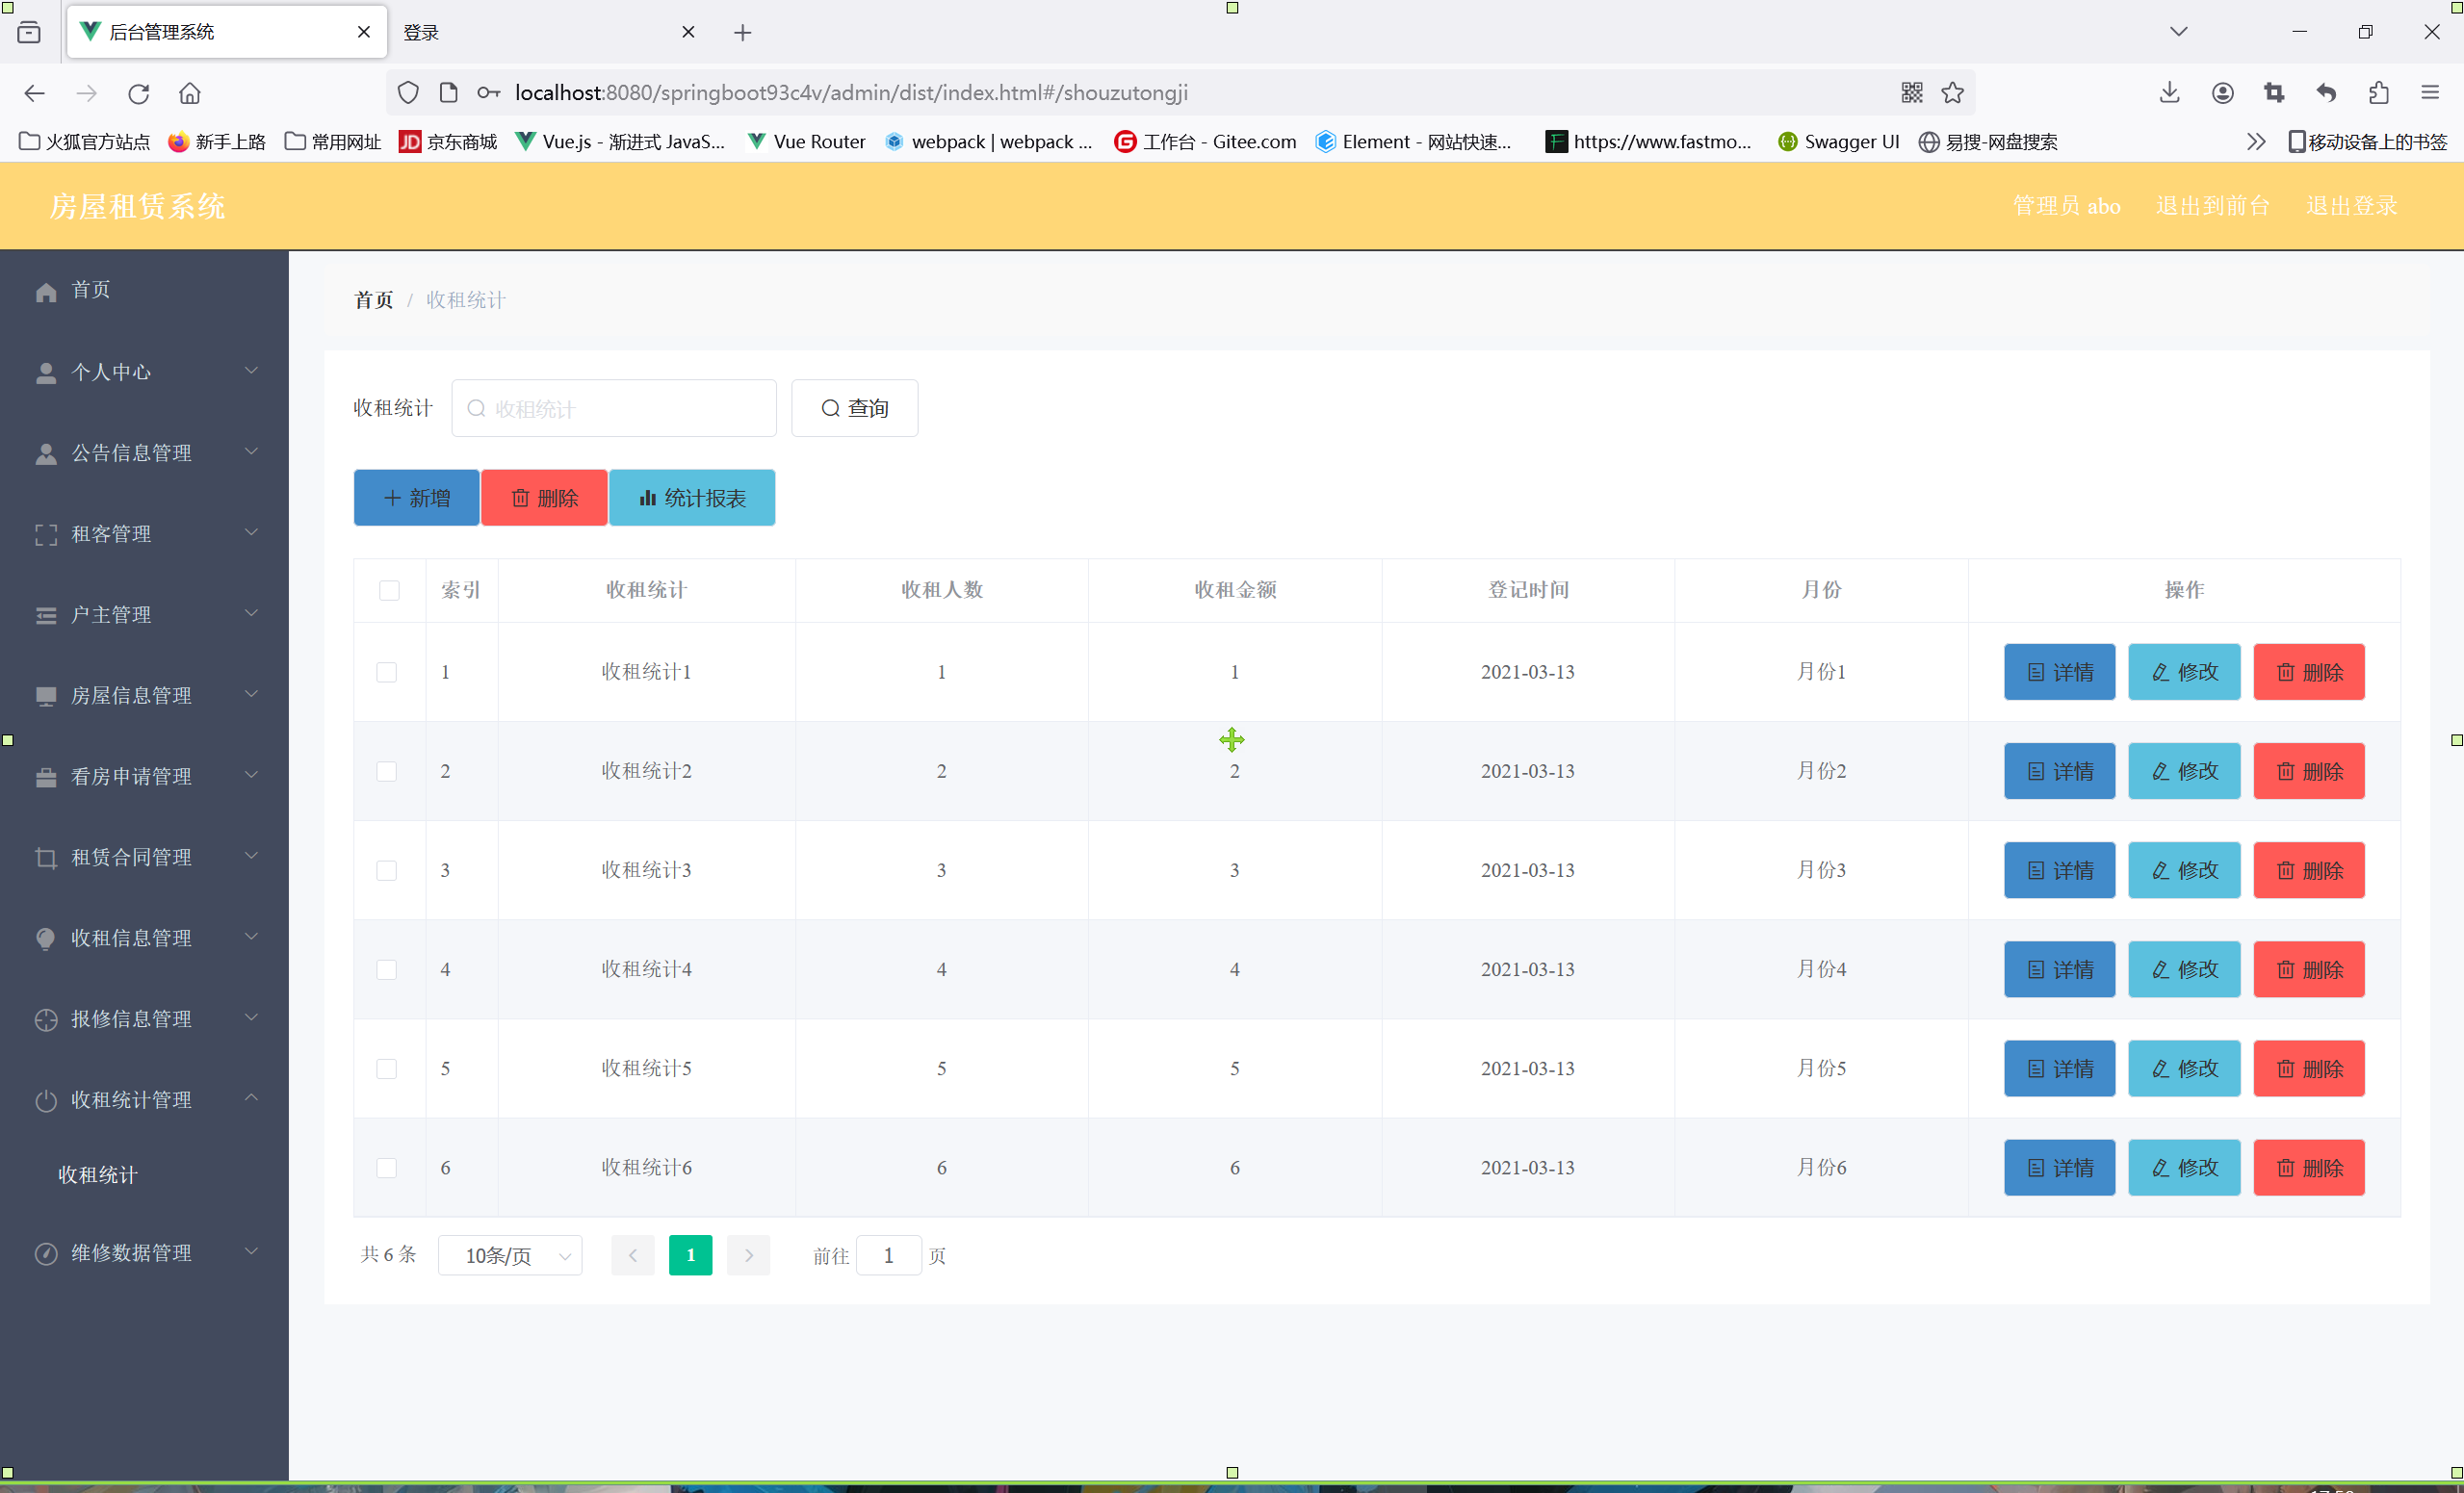This screenshot has height=1493, width=2464.
Task: Click the 房屋信息管理 monitor icon in sidebar
Action: (x=46, y=696)
